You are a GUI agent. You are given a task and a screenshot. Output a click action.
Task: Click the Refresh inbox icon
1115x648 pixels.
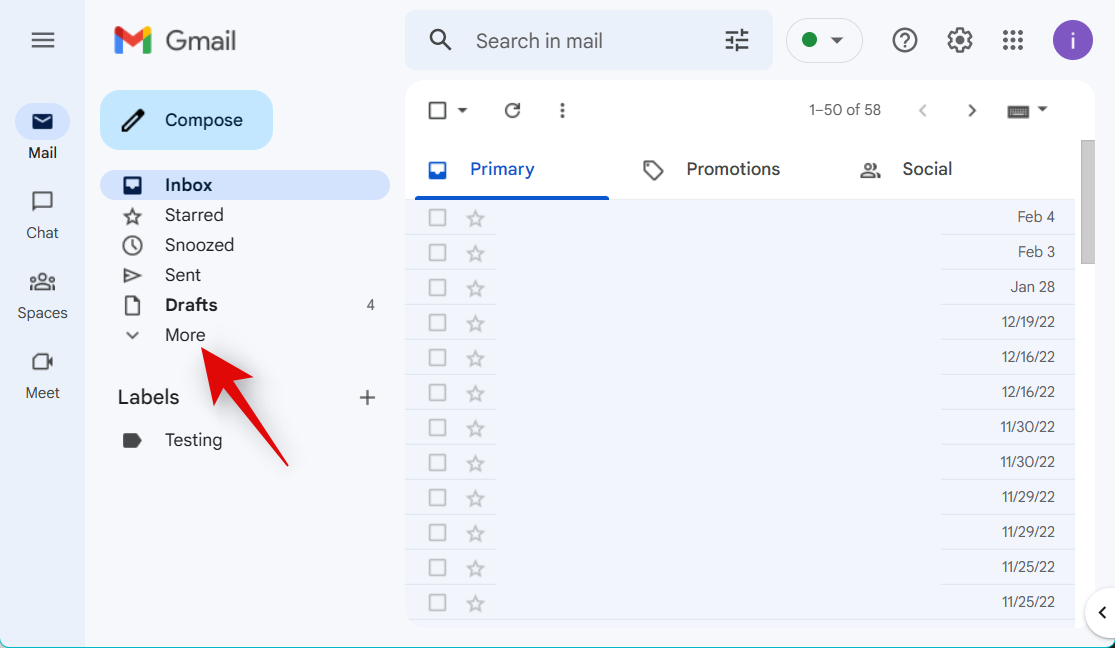click(x=513, y=110)
